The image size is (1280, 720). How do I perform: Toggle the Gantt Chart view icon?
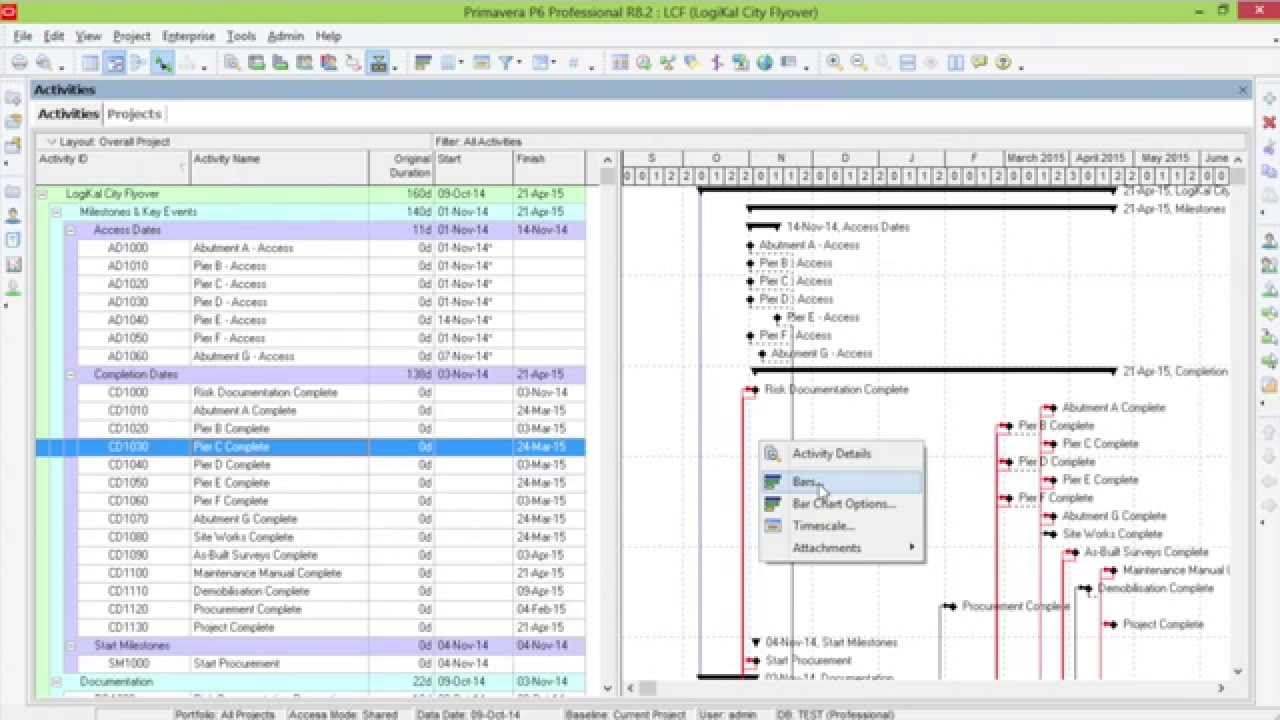point(115,63)
